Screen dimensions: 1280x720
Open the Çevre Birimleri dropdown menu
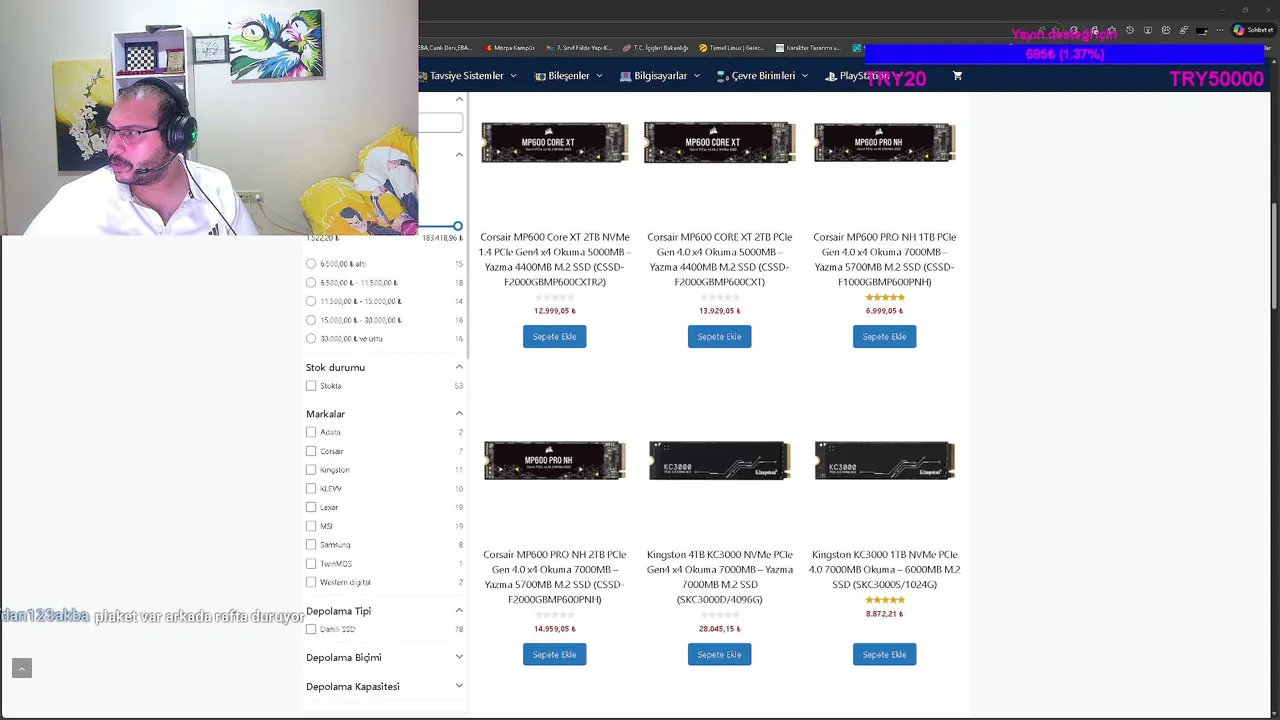click(x=763, y=76)
